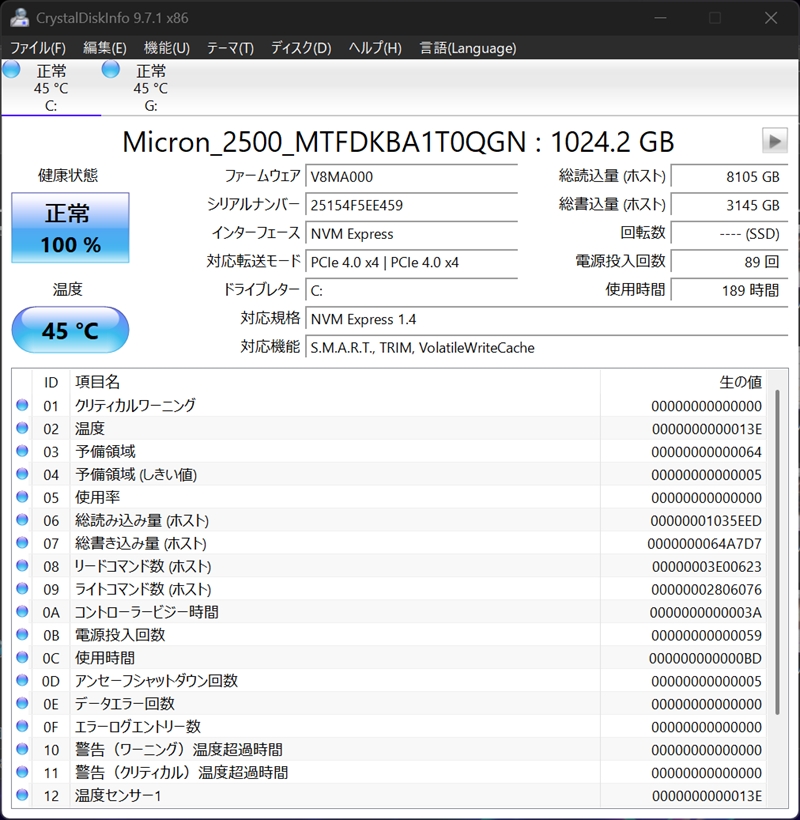Click the status icon for コントローラービジー時間 row
This screenshot has height=820, width=800.
(x=22, y=611)
